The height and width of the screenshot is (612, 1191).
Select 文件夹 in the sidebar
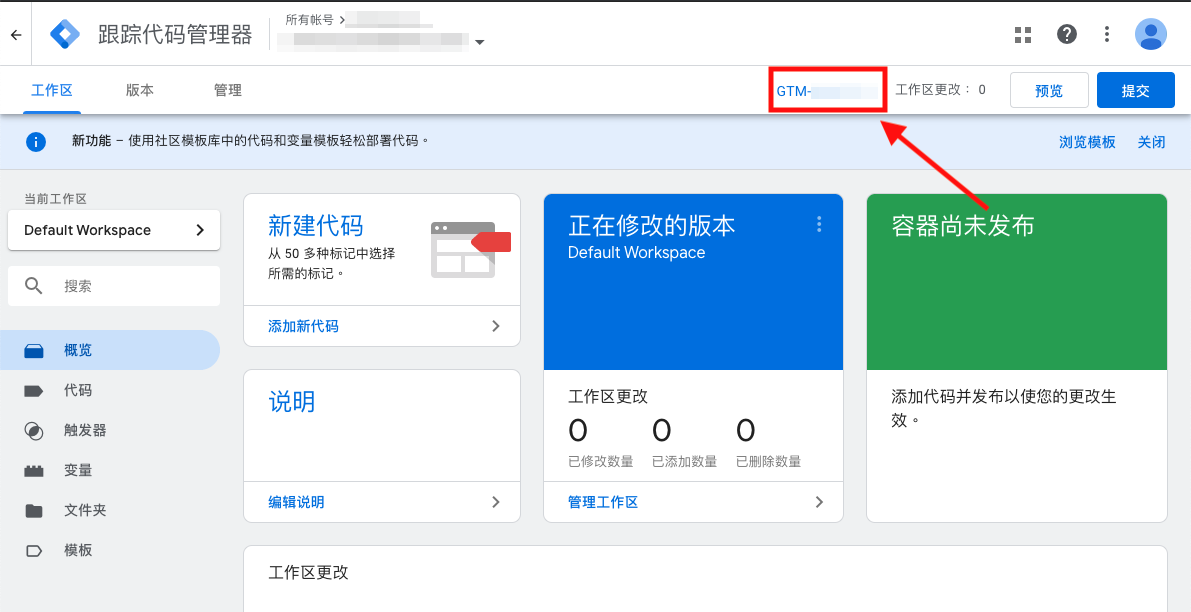click(110, 510)
